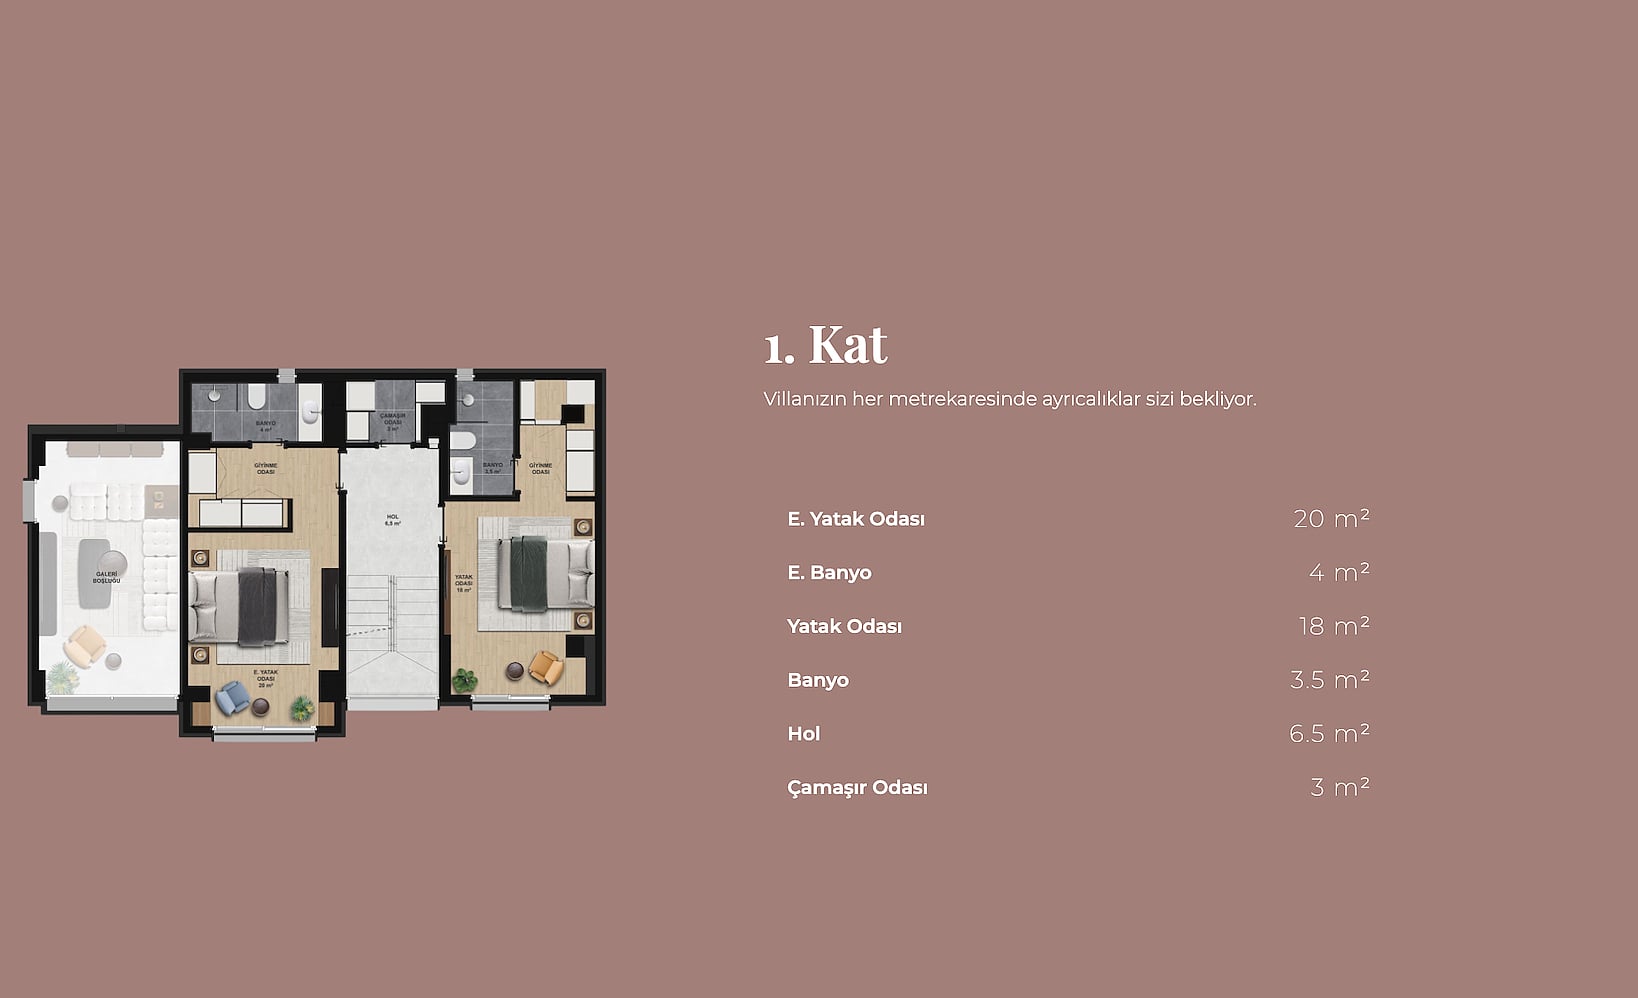Click the orange armchair in the second bedroom
1638x998 pixels.
546,667
